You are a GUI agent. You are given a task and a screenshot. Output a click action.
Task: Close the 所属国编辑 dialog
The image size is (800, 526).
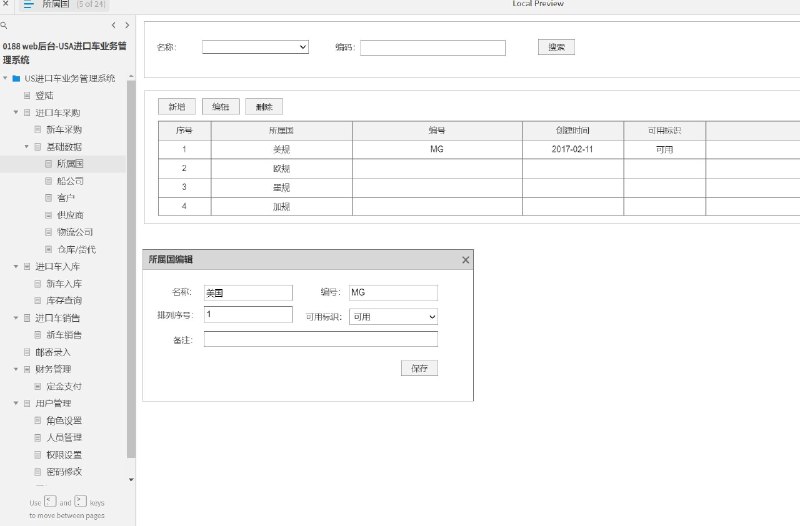465,260
